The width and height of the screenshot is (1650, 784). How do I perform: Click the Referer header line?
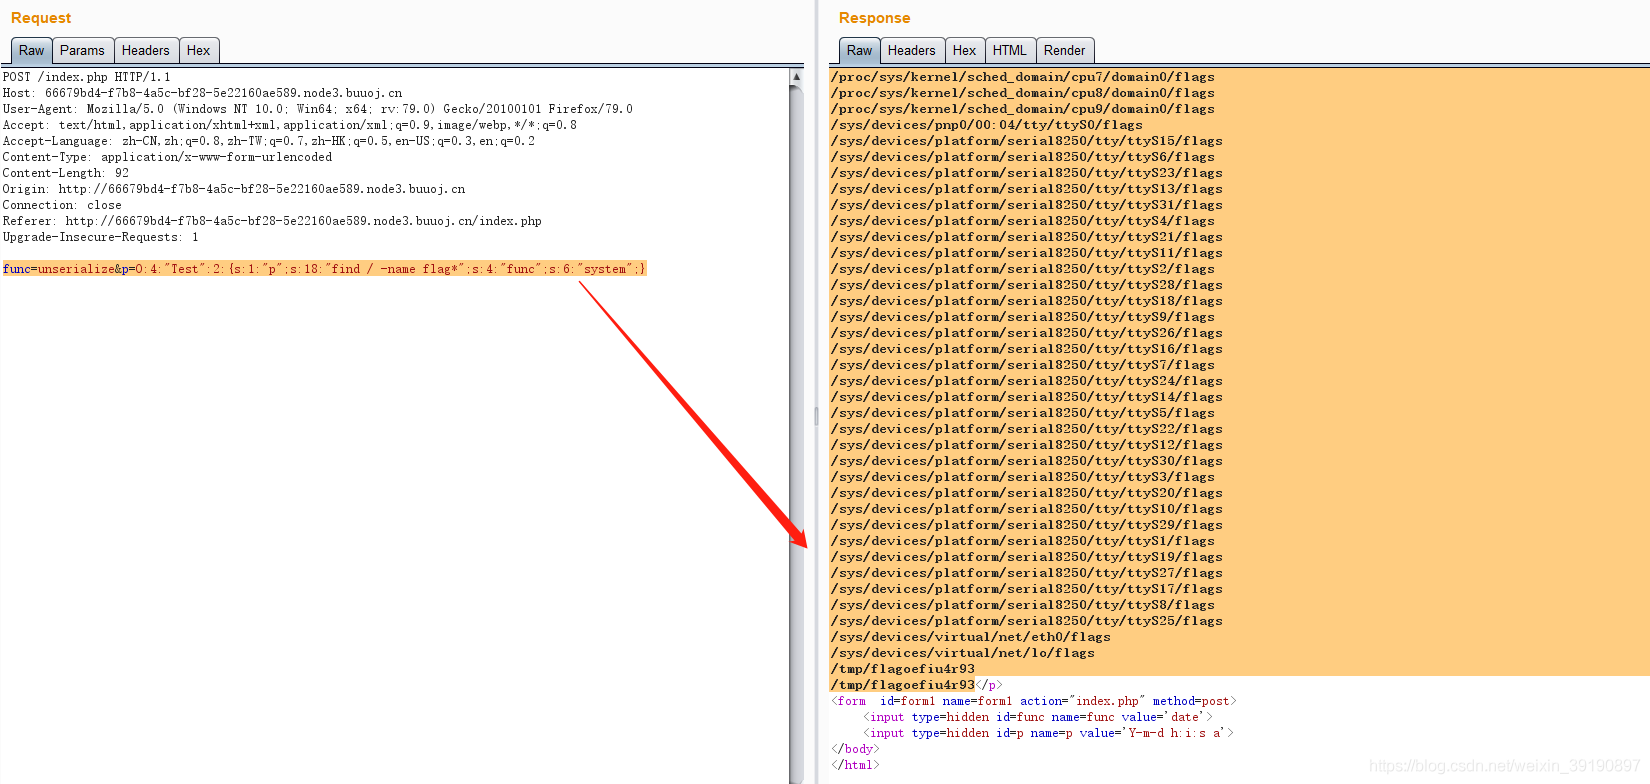click(272, 221)
